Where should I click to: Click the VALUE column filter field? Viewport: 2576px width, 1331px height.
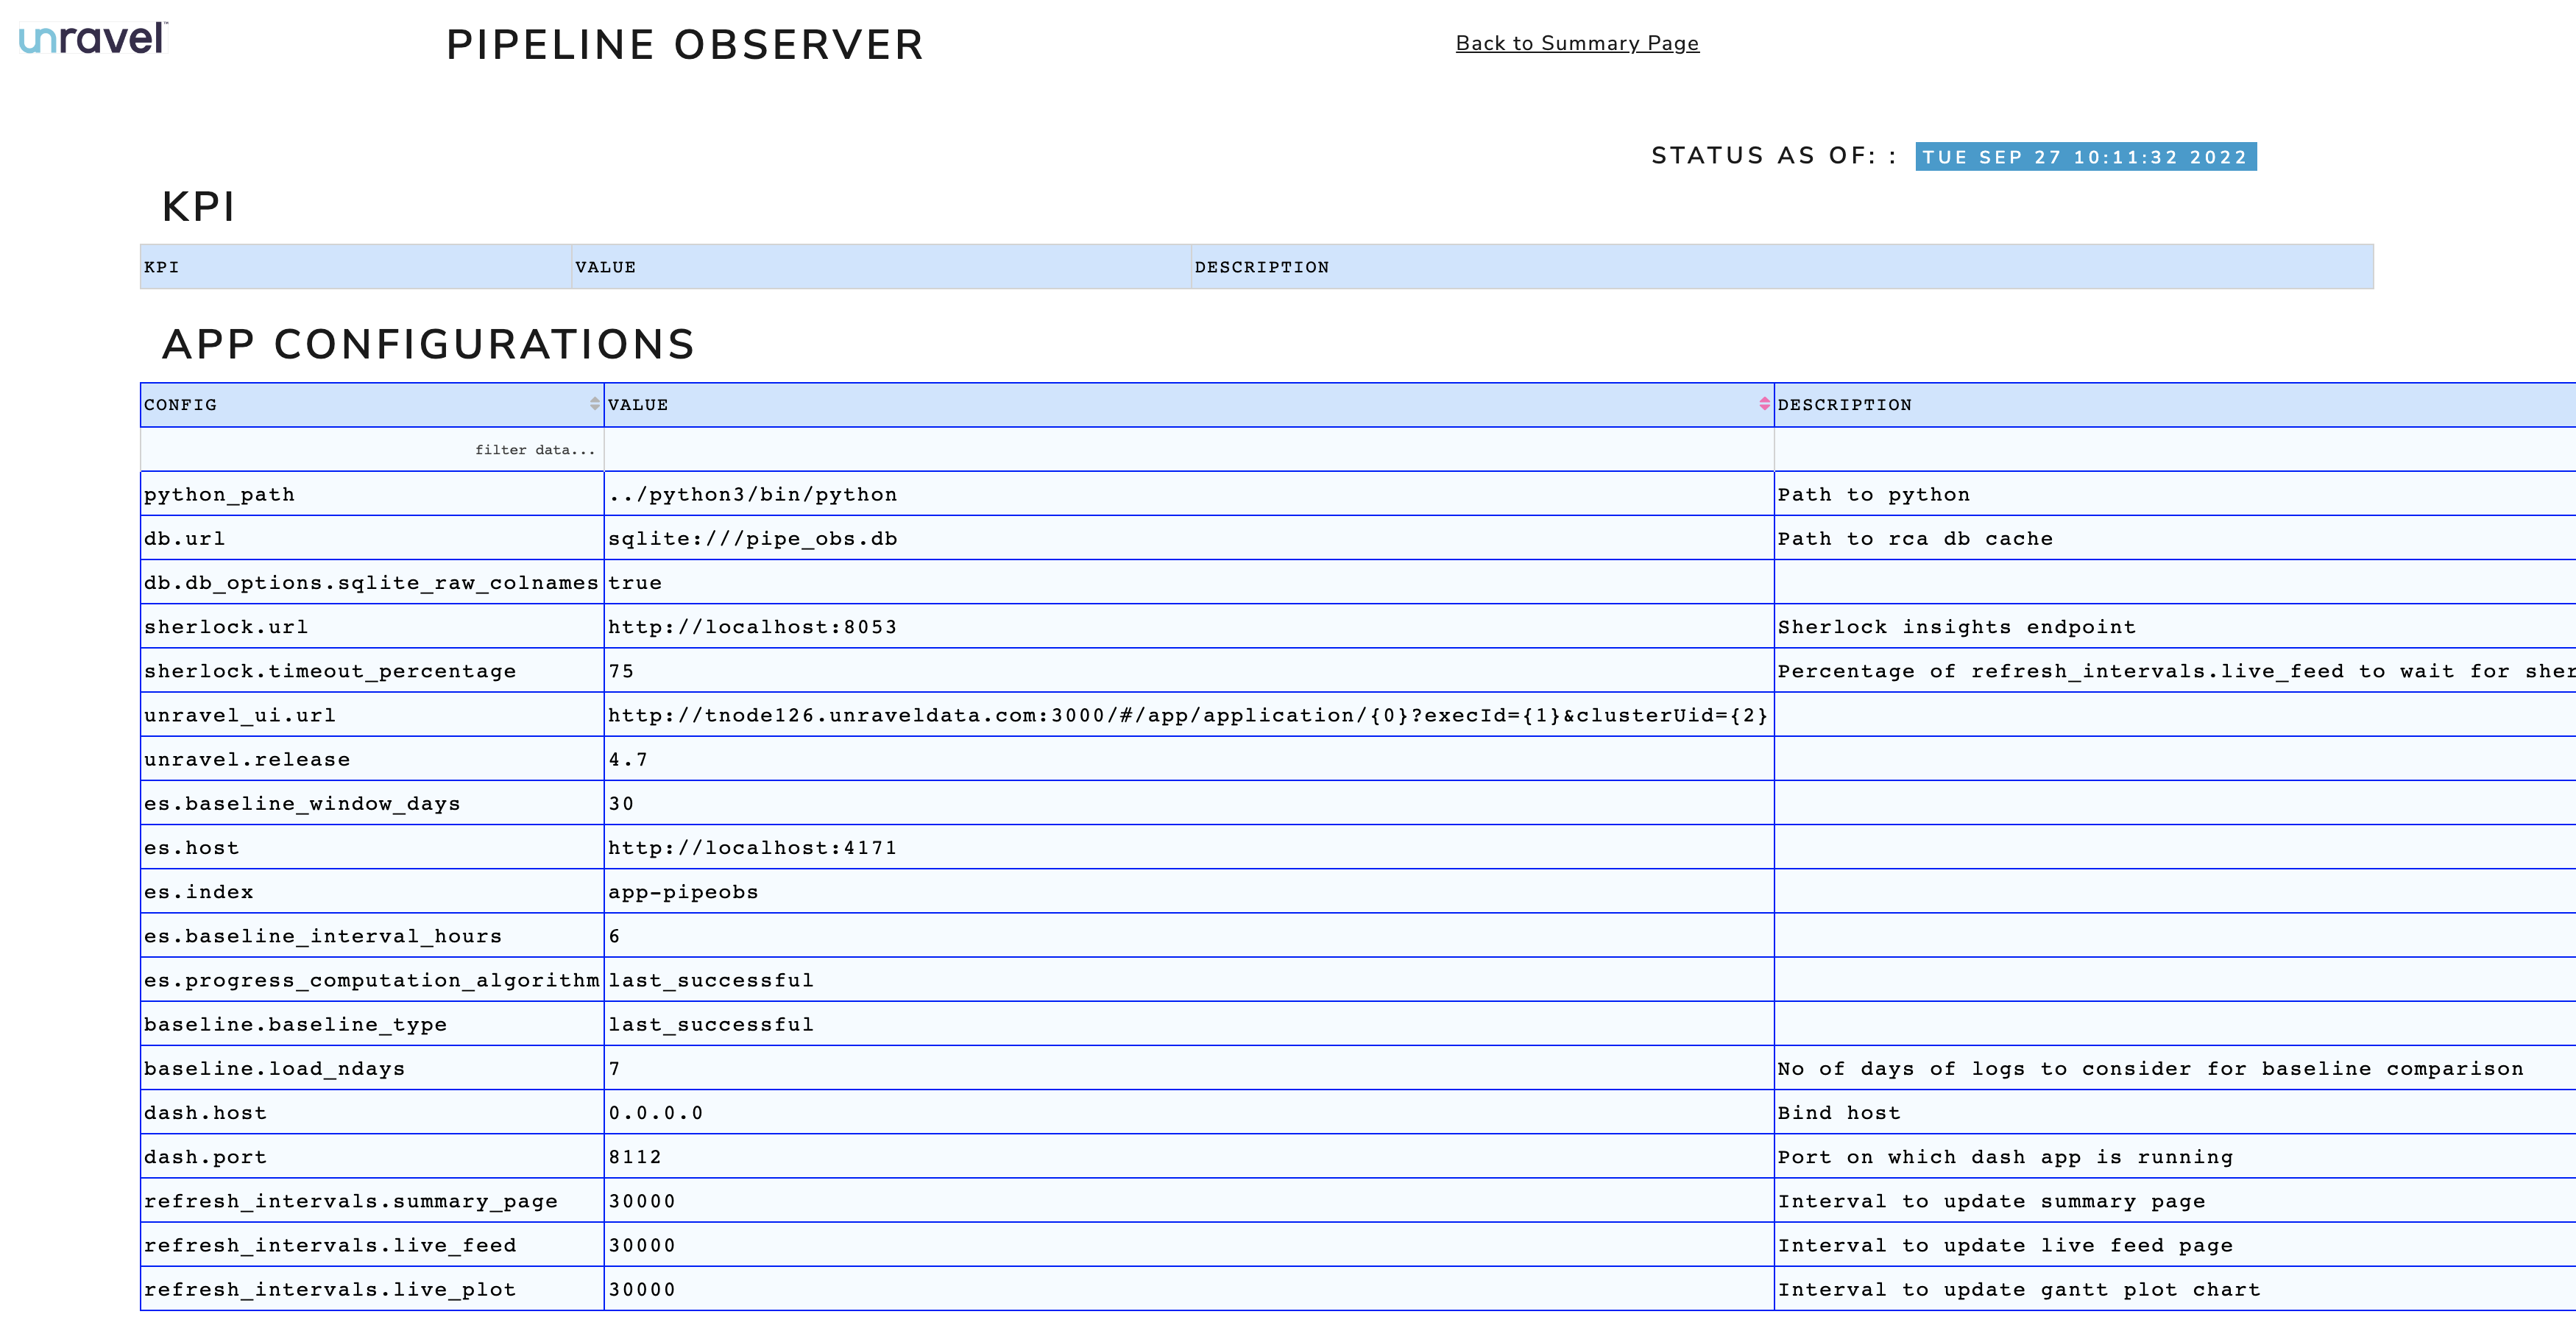pos(1189,450)
